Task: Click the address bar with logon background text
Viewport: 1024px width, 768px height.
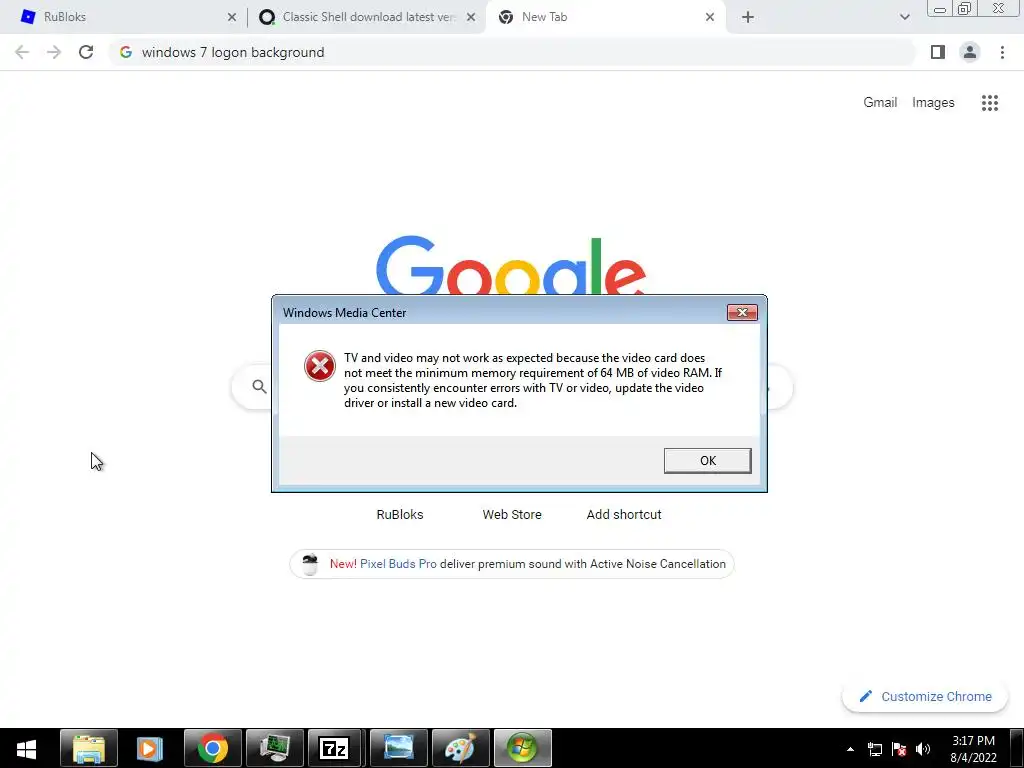Action: pos(512,52)
